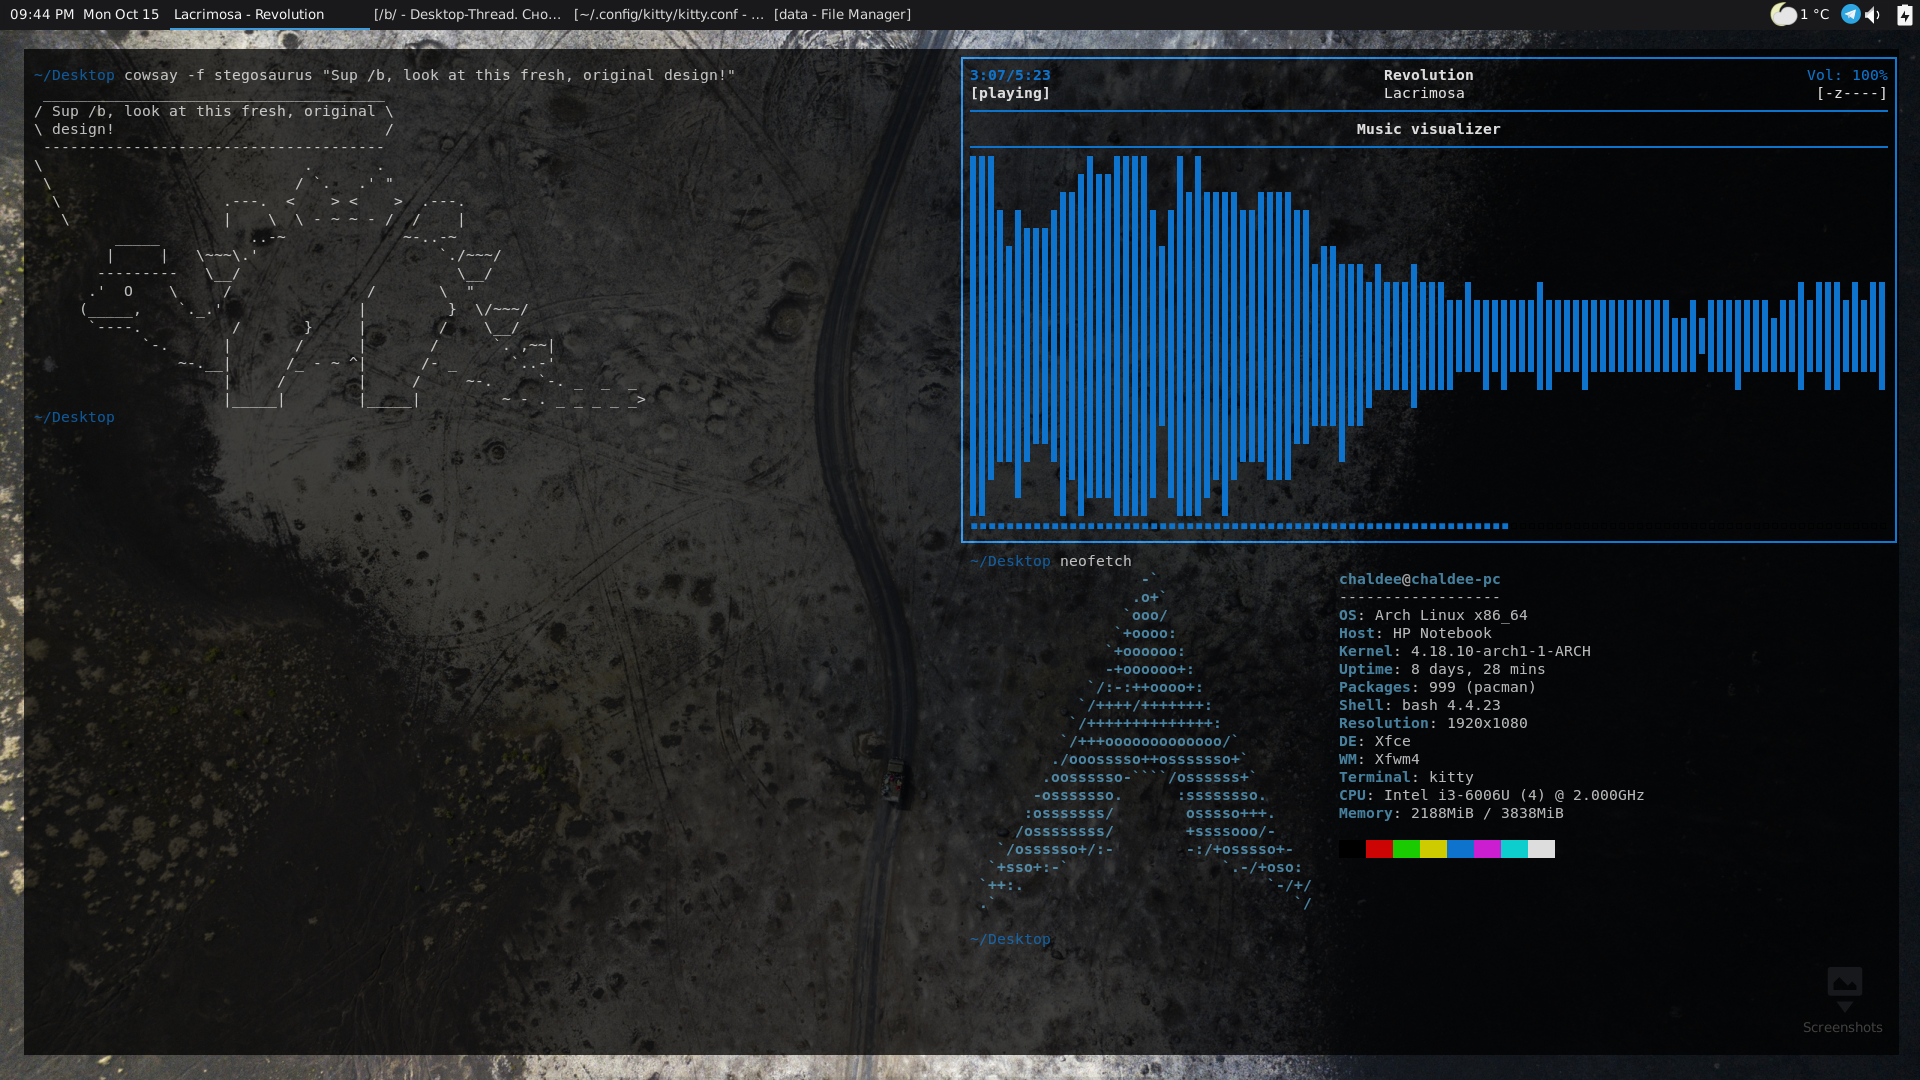Click the Arch logo ASCII art in neofetch
This screenshot has width=1920, height=1080.
pyautogui.click(x=1145, y=741)
